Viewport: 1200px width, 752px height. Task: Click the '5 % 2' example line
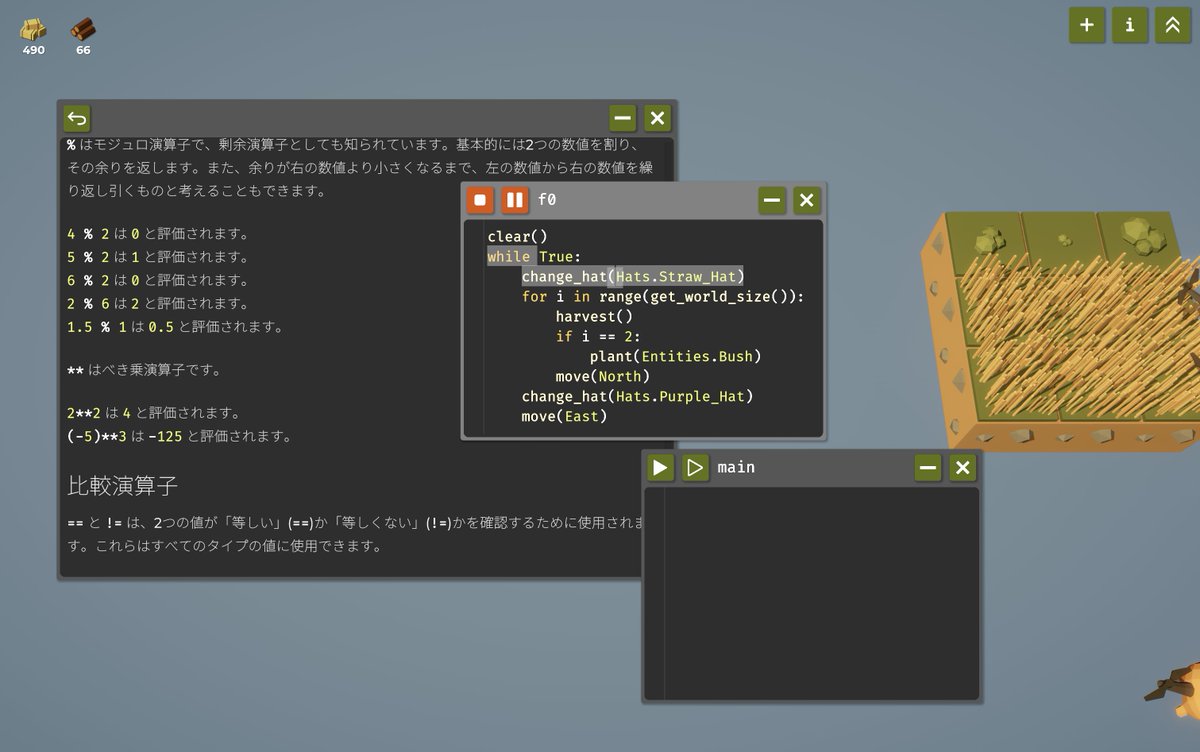pyautogui.click(x=158, y=257)
